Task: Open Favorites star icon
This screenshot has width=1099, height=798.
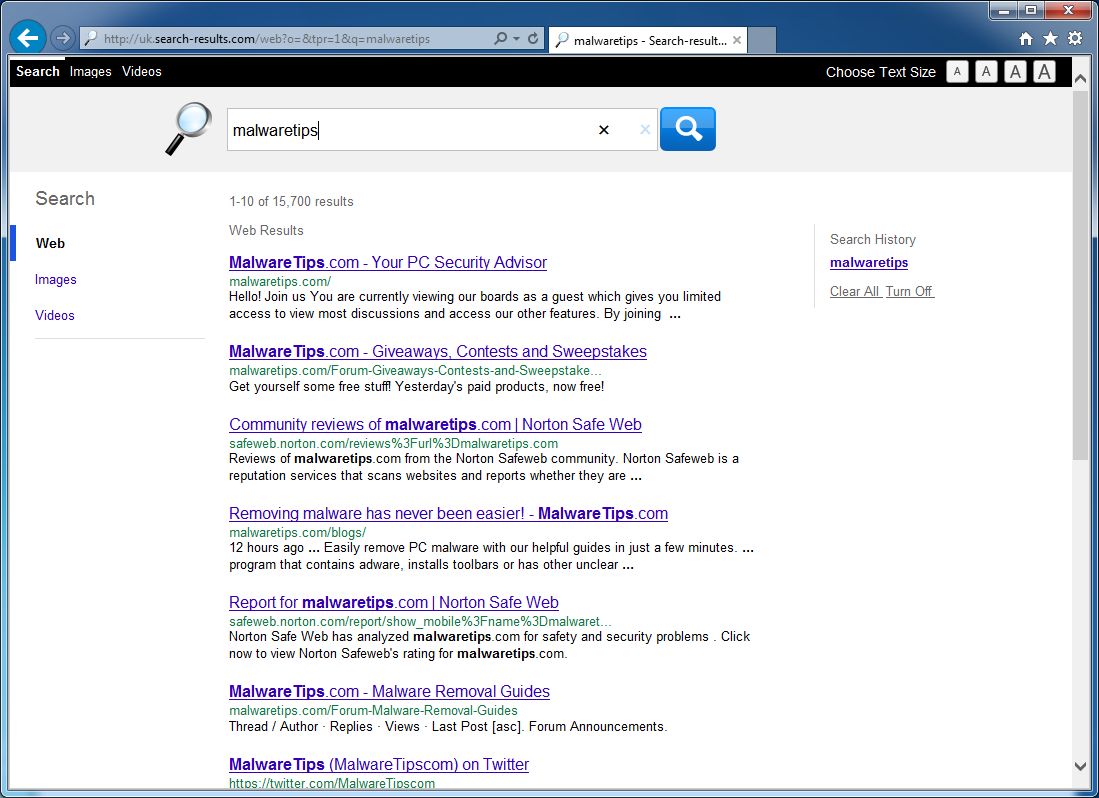Action: (1050, 39)
